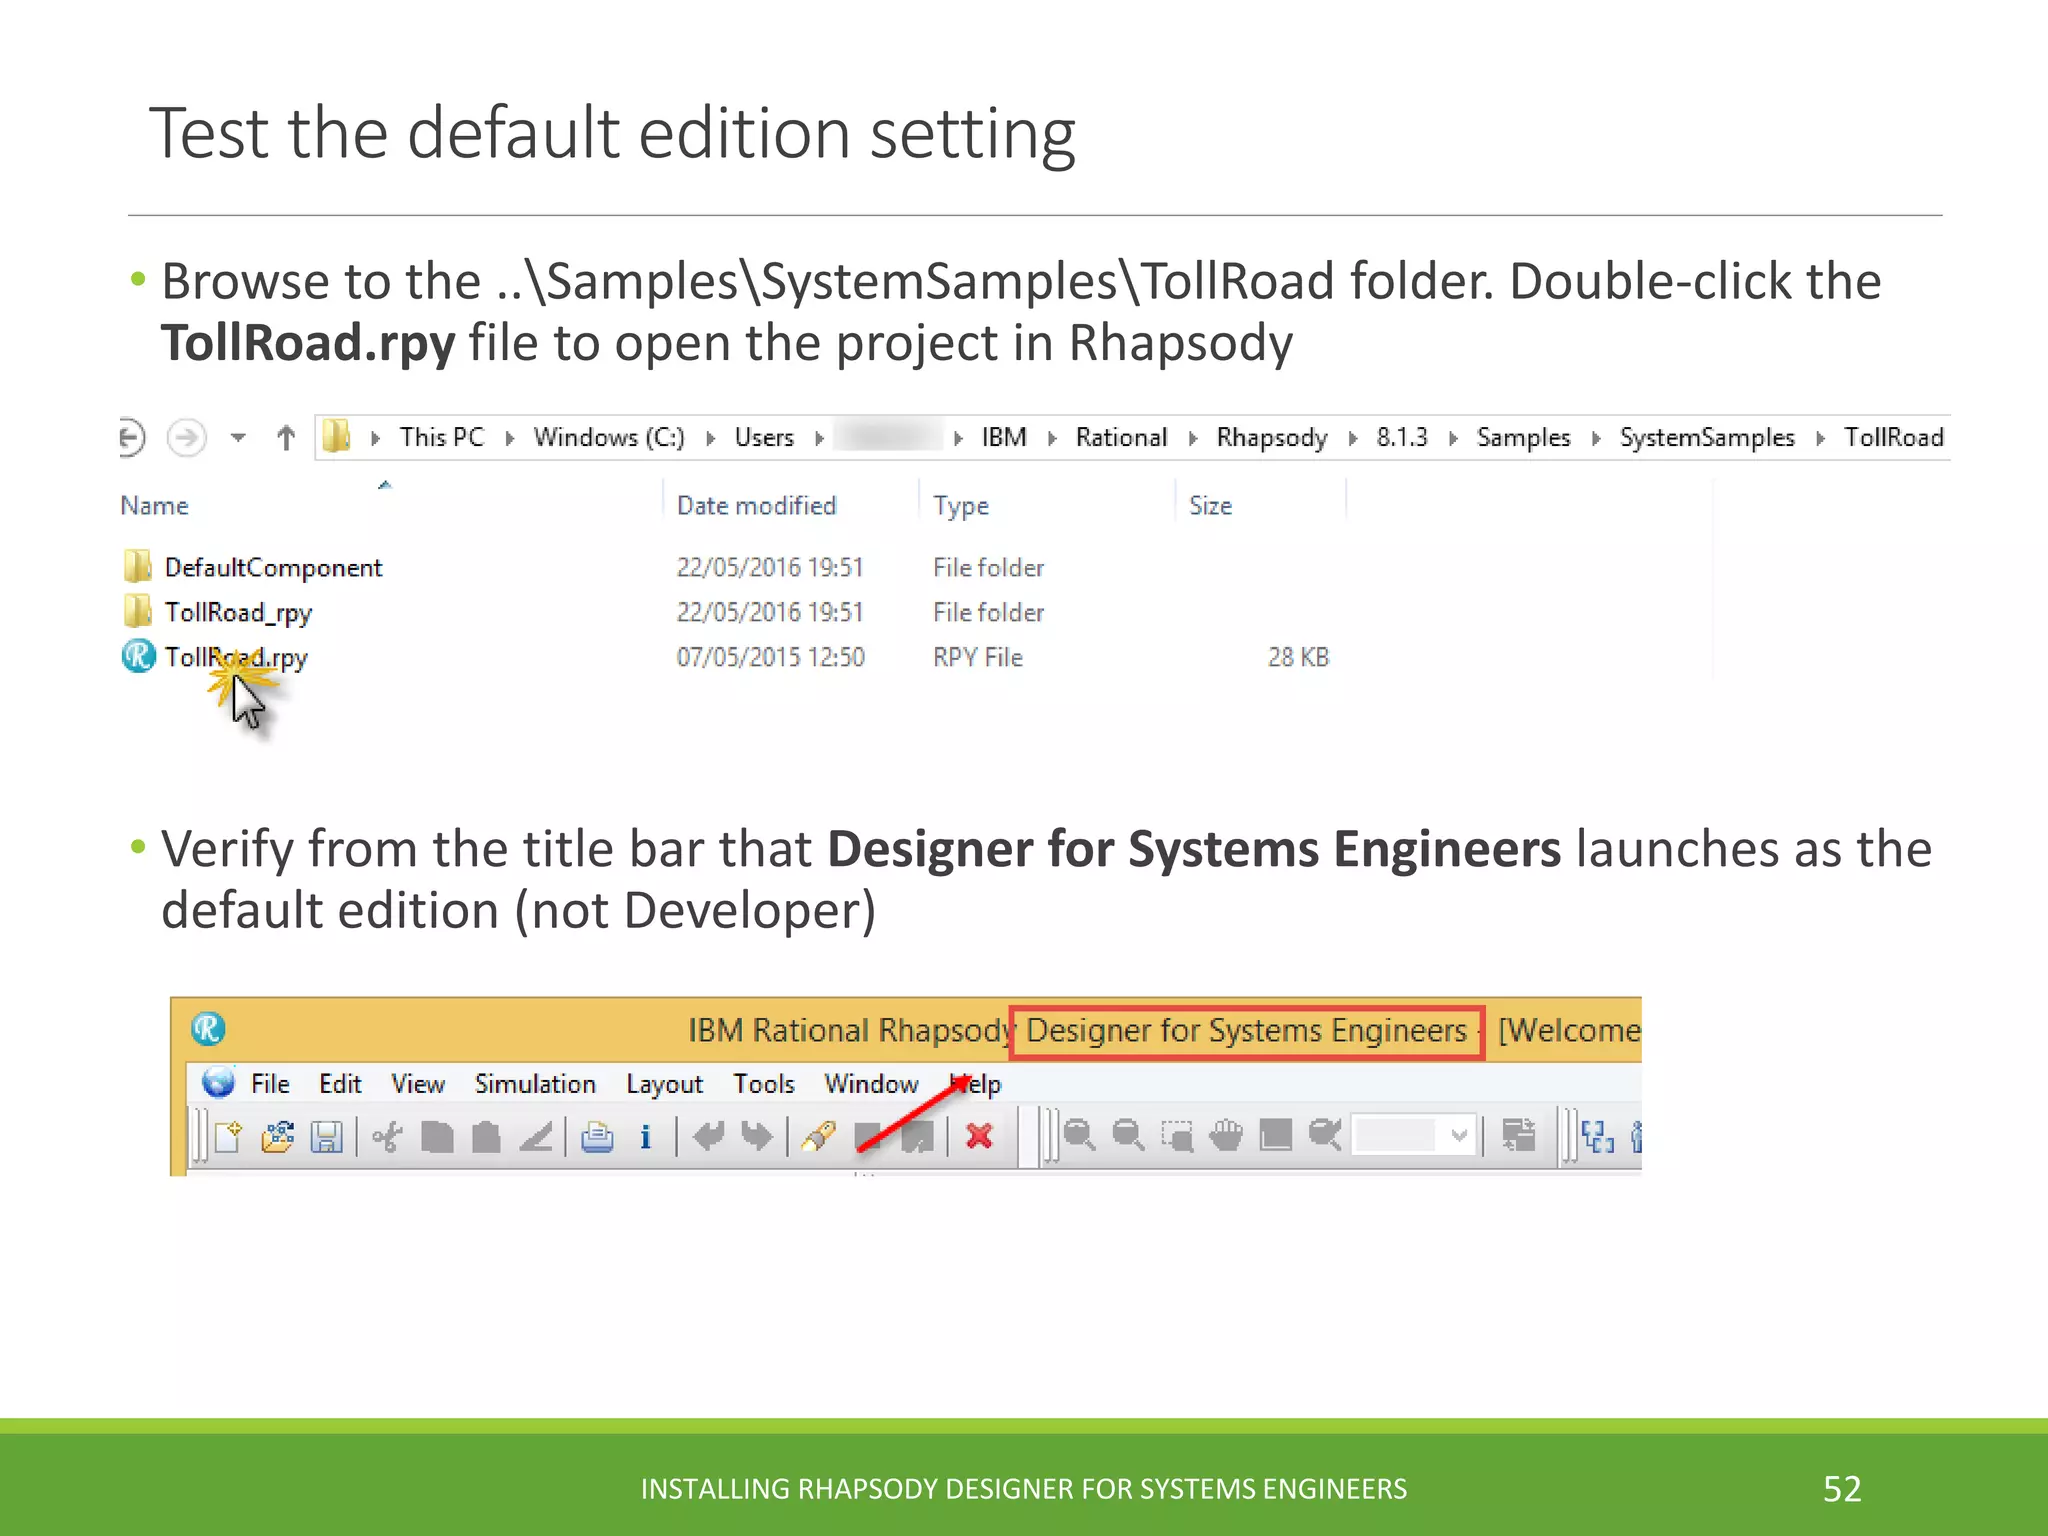Open the Layout menu
This screenshot has height=1536, width=2048.
coord(664,1085)
